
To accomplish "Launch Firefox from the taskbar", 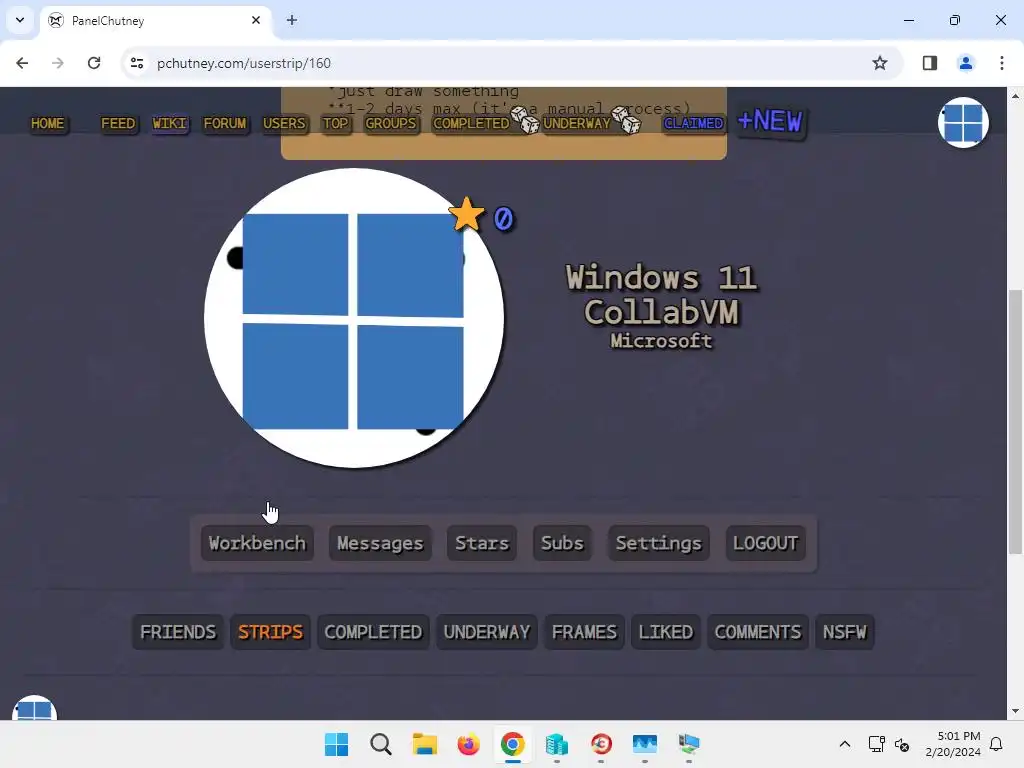I will [468, 744].
